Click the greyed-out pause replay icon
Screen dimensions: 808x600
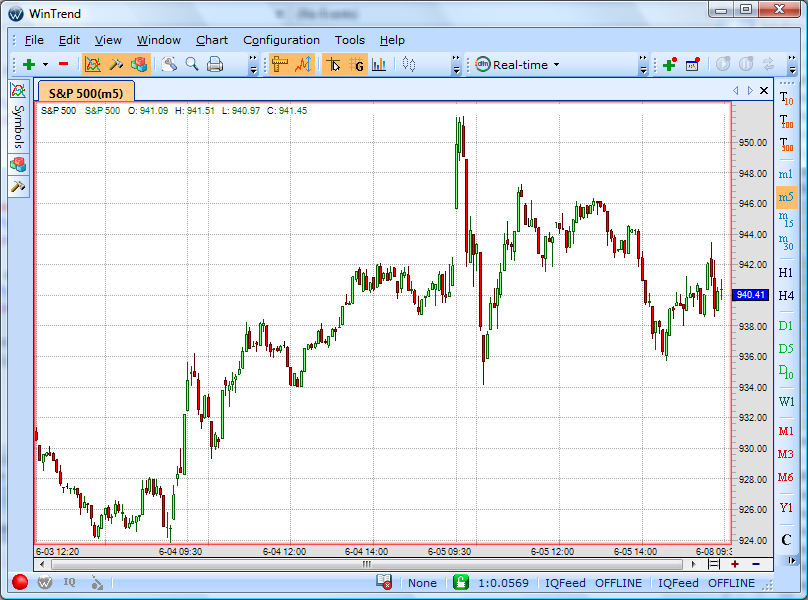[x=746, y=64]
